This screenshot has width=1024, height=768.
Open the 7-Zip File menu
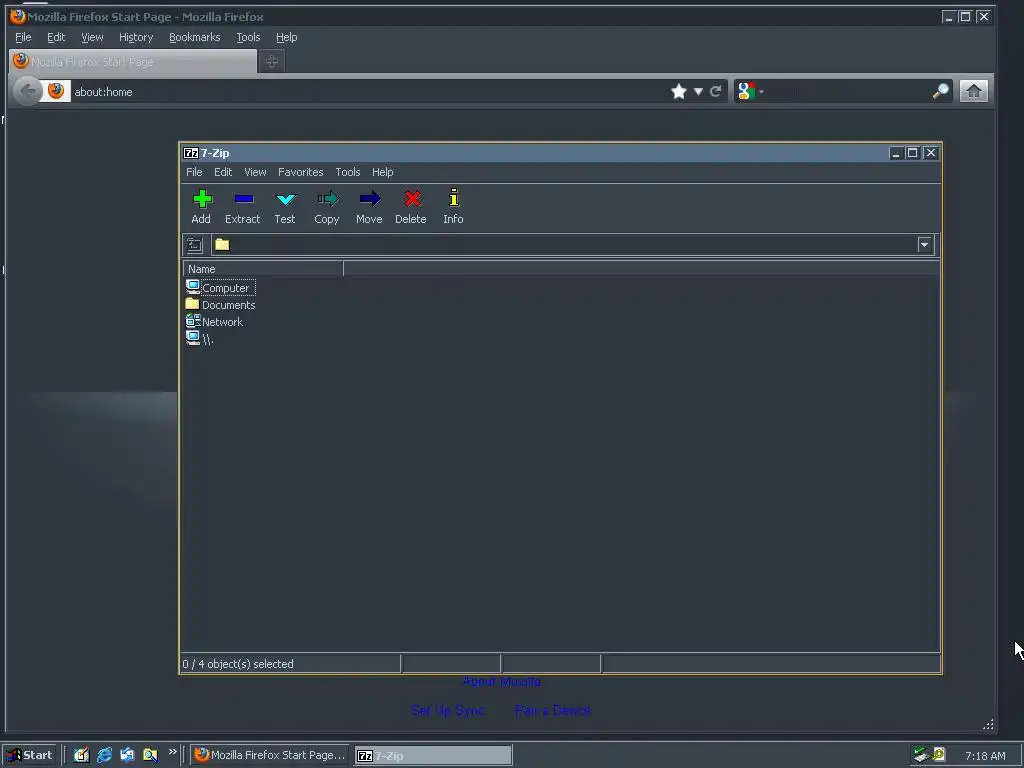pos(194,172)
